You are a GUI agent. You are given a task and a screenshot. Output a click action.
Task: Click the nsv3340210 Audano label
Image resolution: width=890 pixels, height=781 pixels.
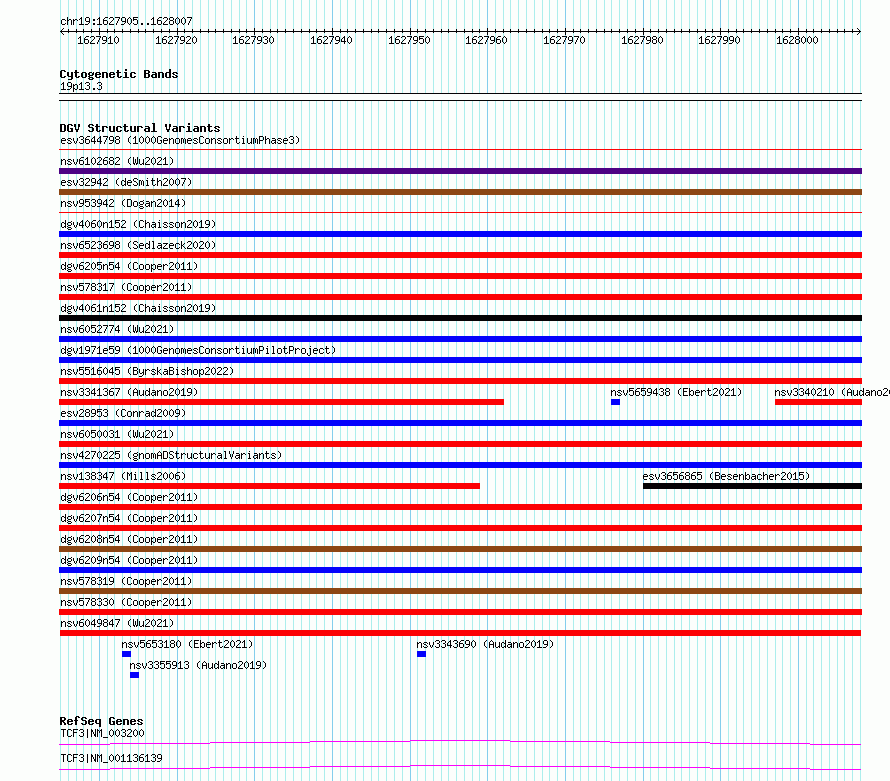pos(832,392)
